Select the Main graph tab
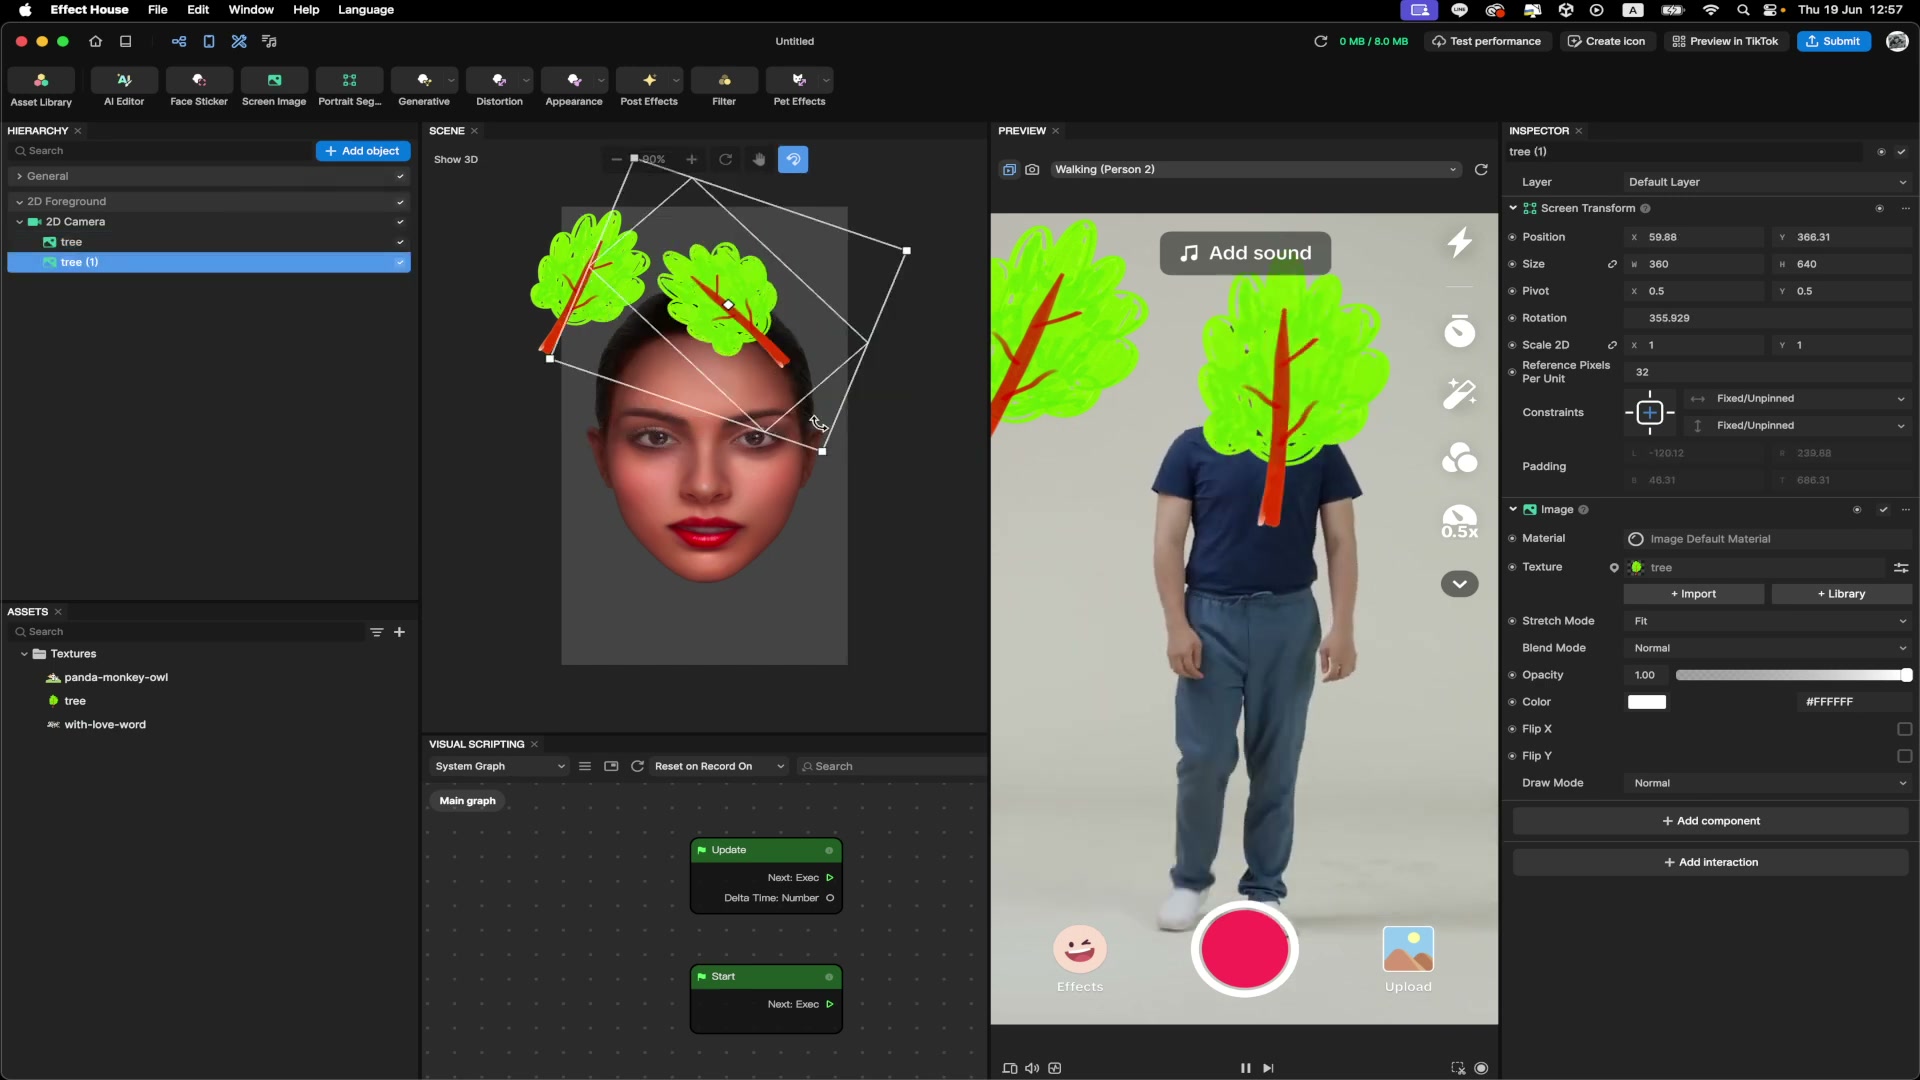The image size is (1920, 1080). click(x=467, y=801)
